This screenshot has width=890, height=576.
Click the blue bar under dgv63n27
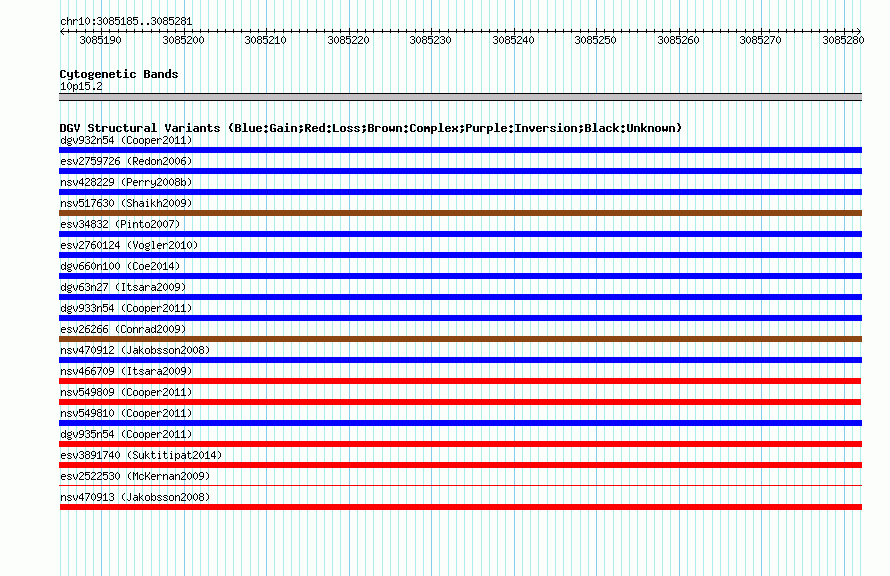coord(460,297)
